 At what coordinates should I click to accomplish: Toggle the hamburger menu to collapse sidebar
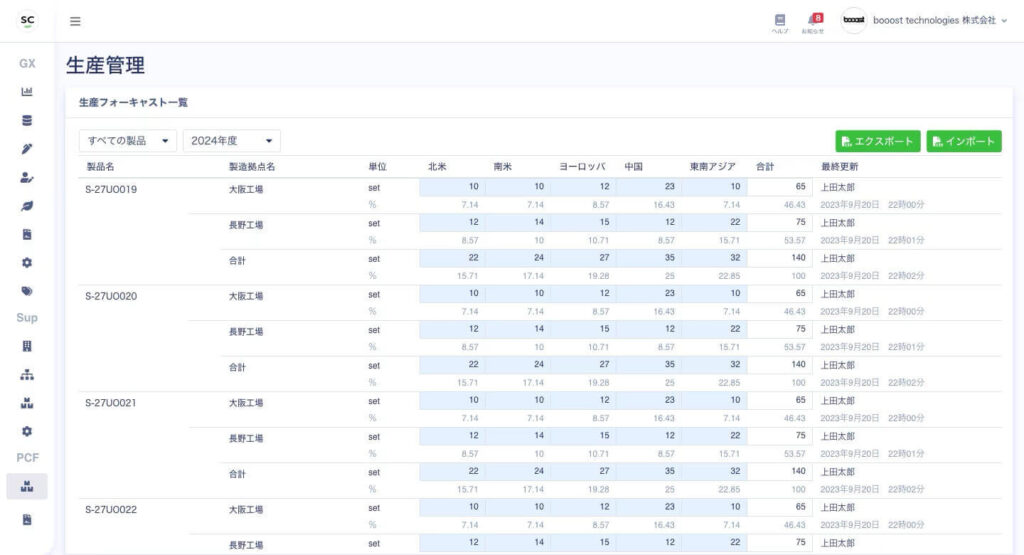76,21
